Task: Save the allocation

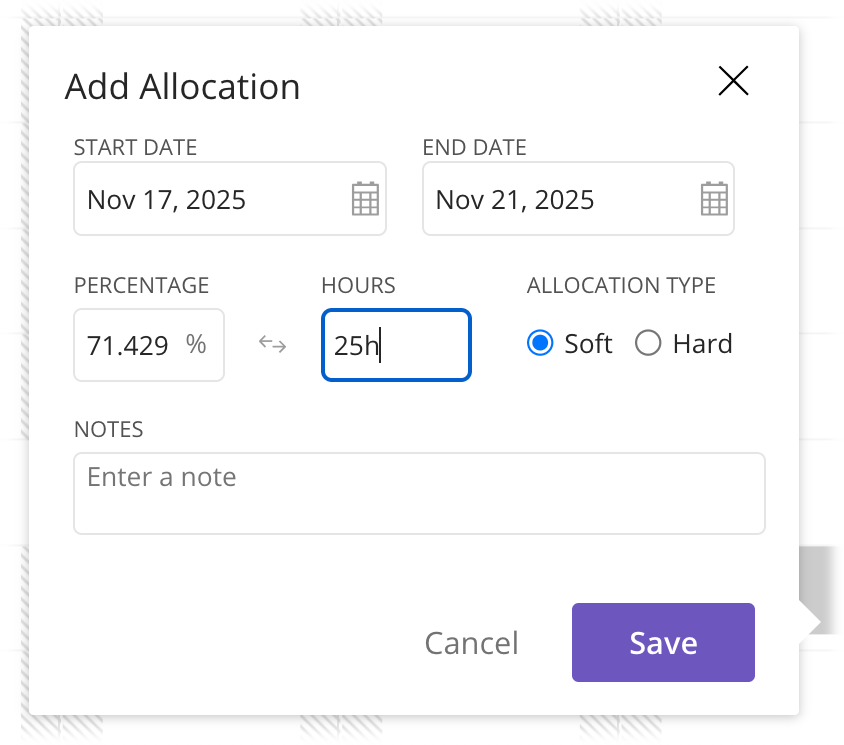Action: pyautogui.click(x=663, y=642)
